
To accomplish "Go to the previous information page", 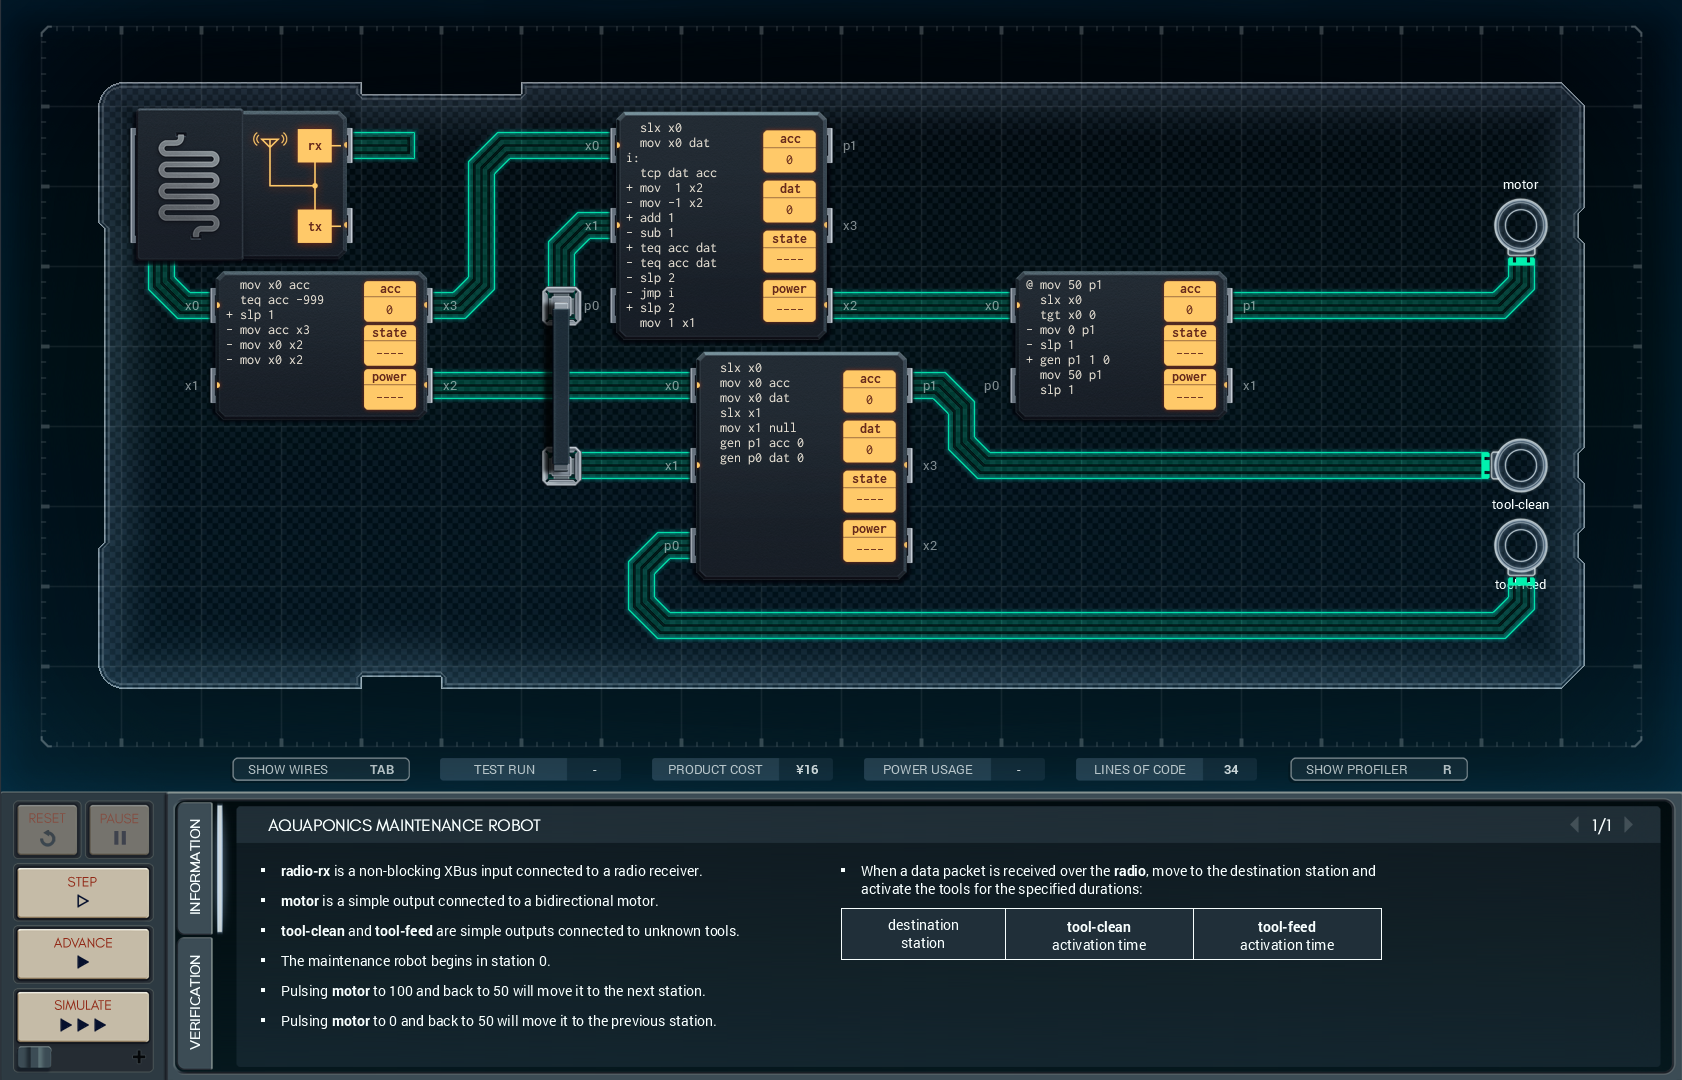I will [x=1574, y=825].
